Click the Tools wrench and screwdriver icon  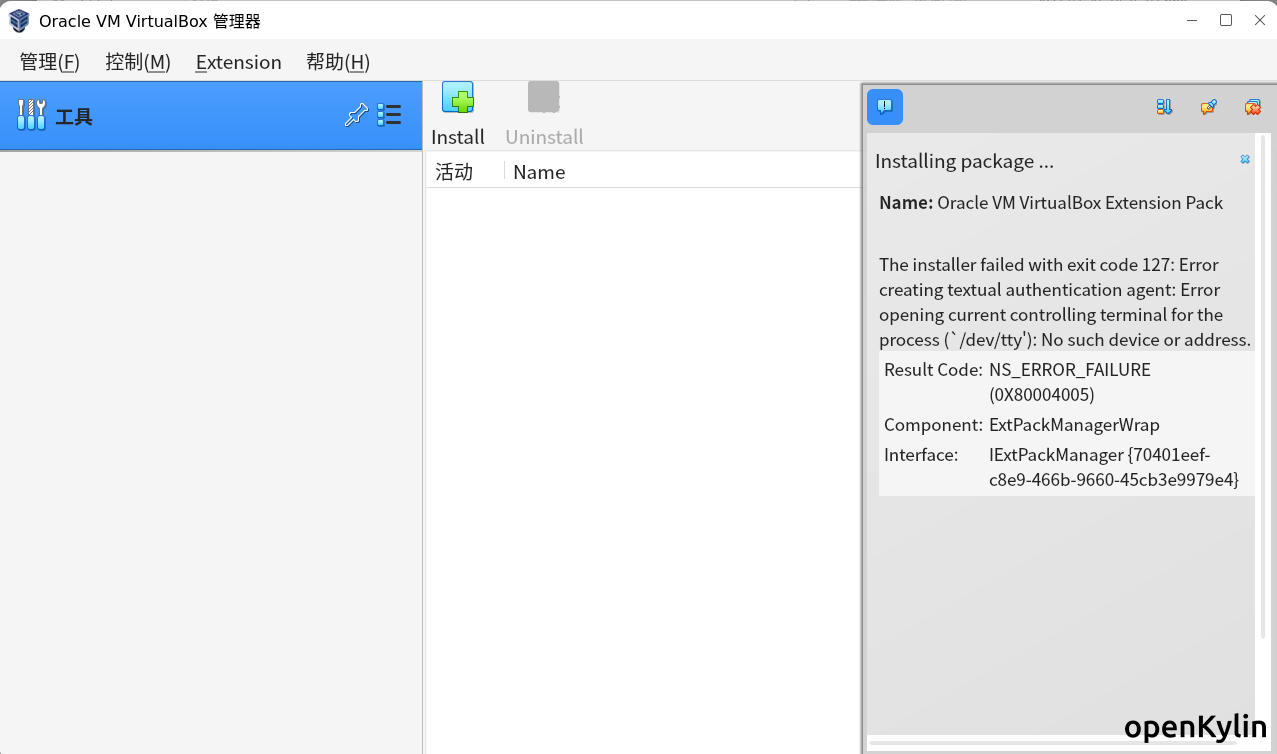32,116
